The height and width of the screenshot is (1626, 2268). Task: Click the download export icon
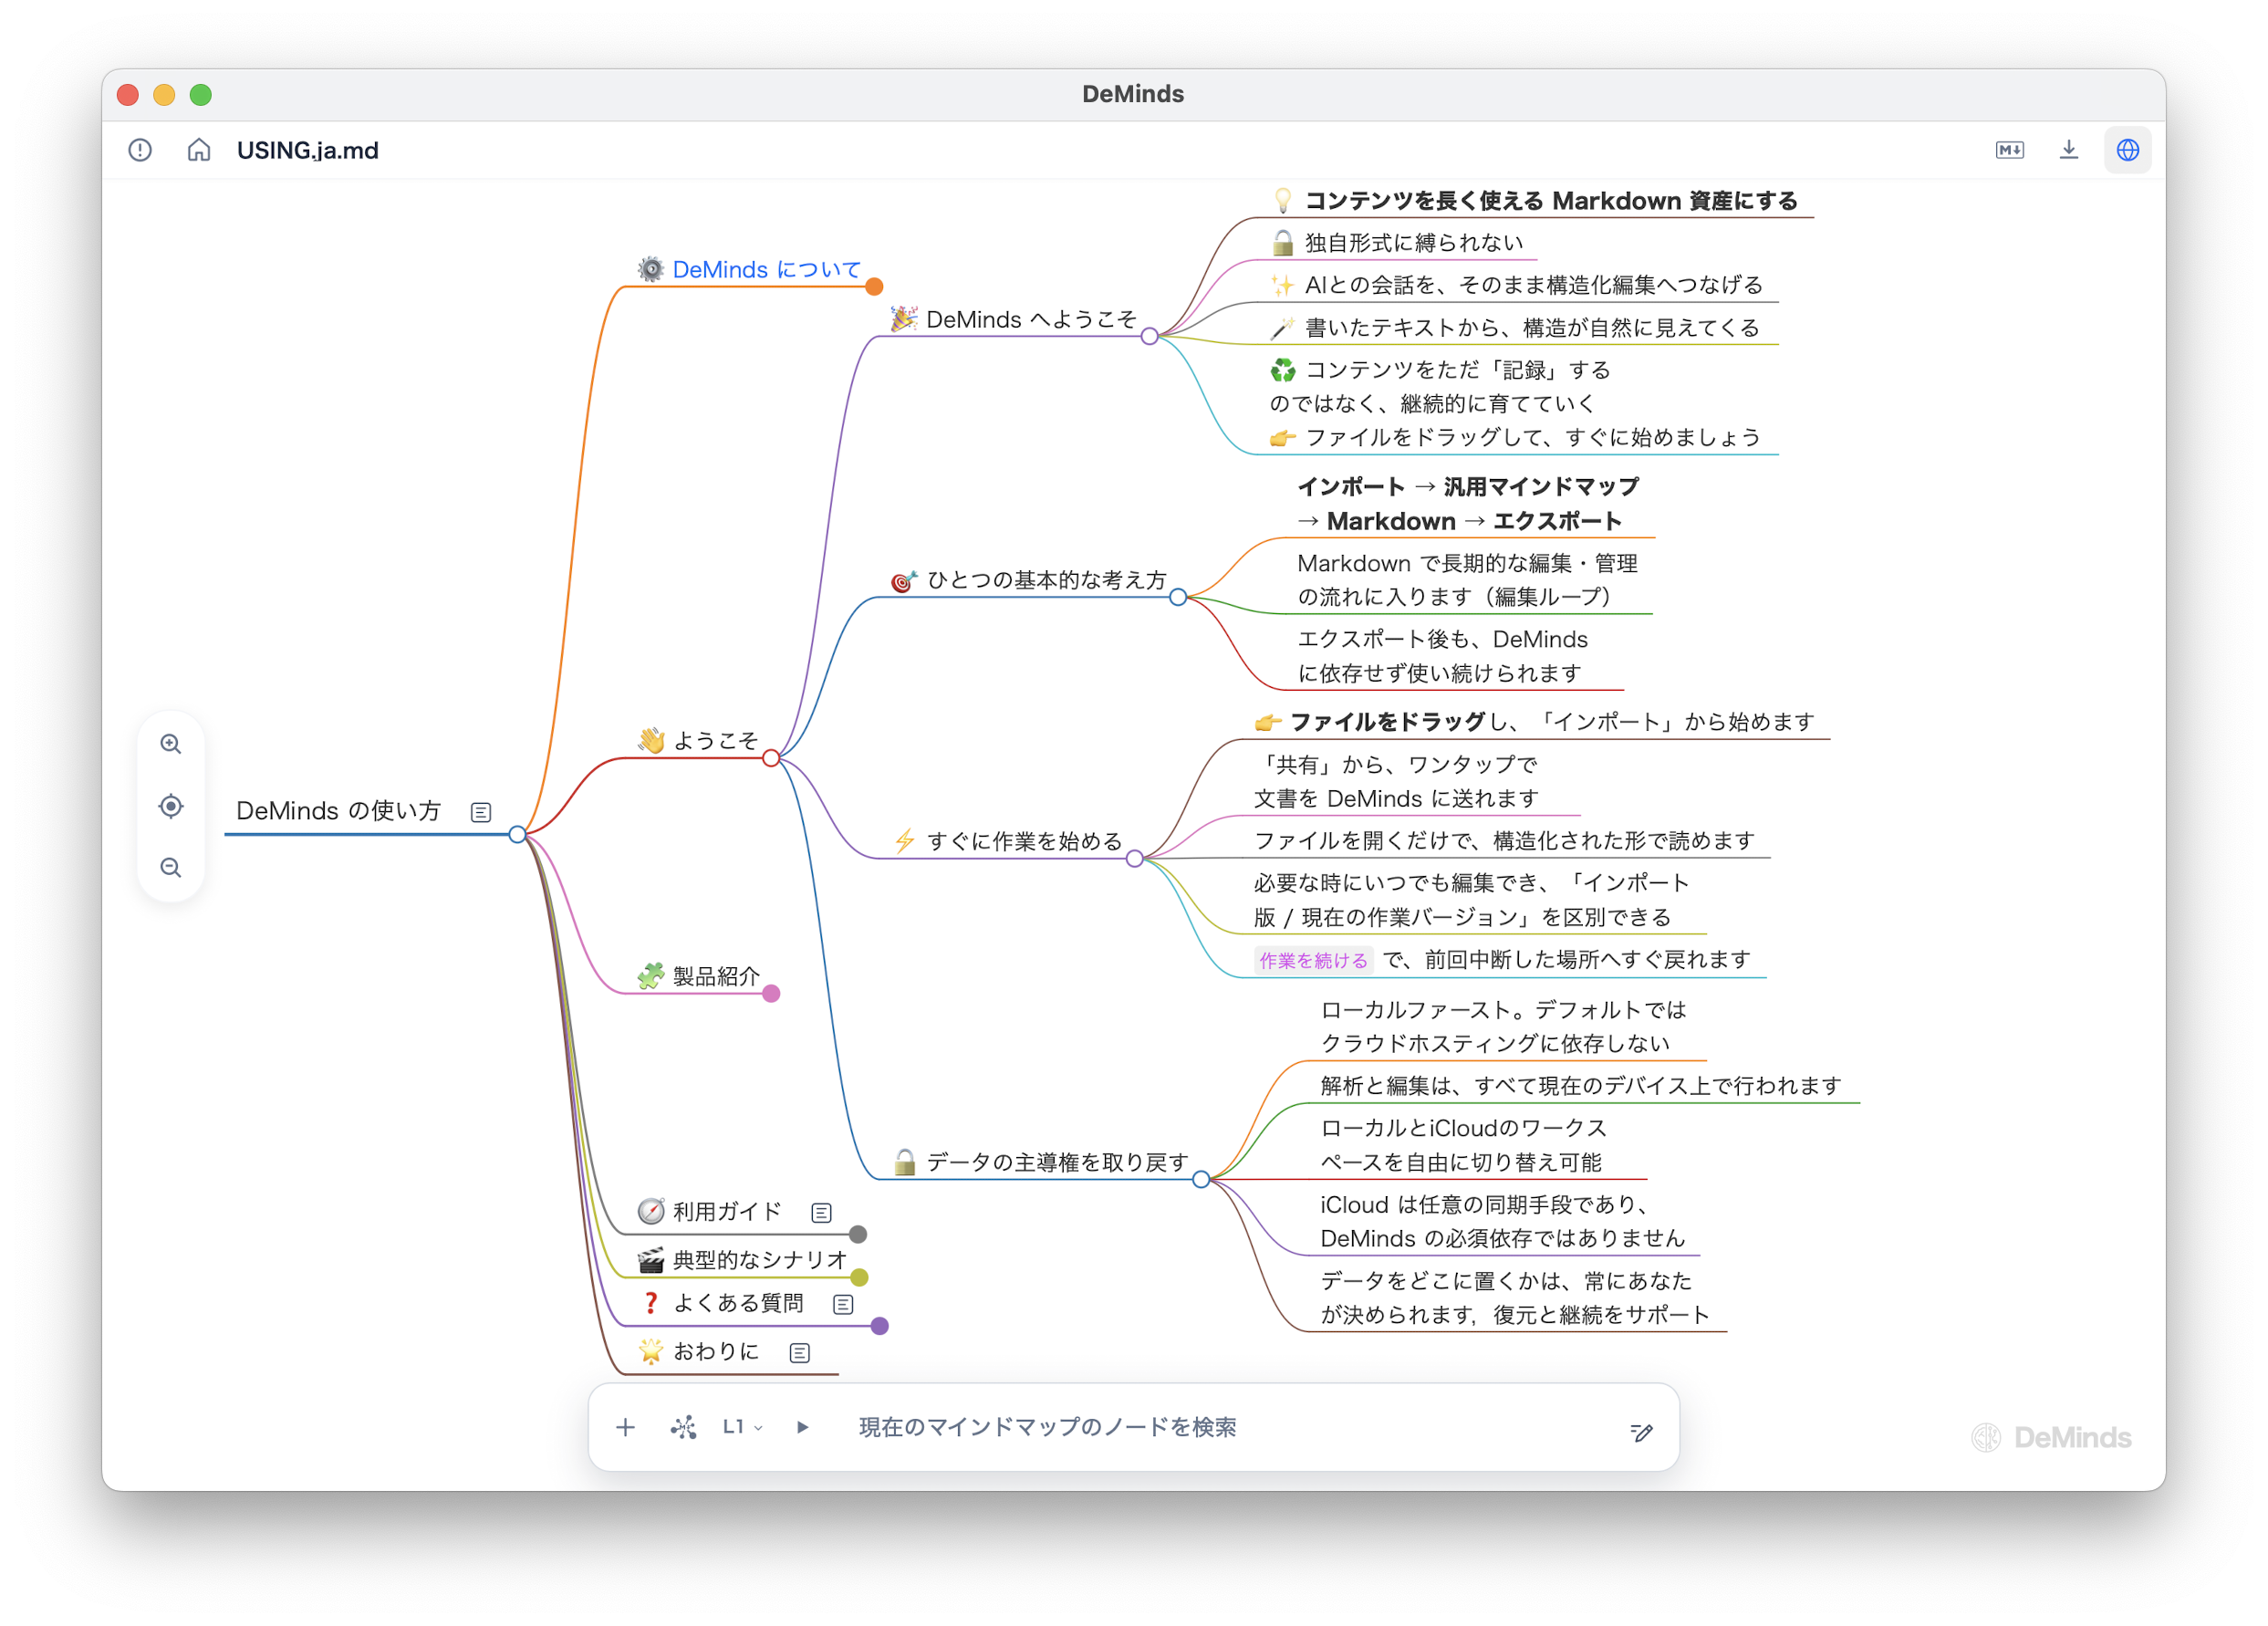(2069, 150)
